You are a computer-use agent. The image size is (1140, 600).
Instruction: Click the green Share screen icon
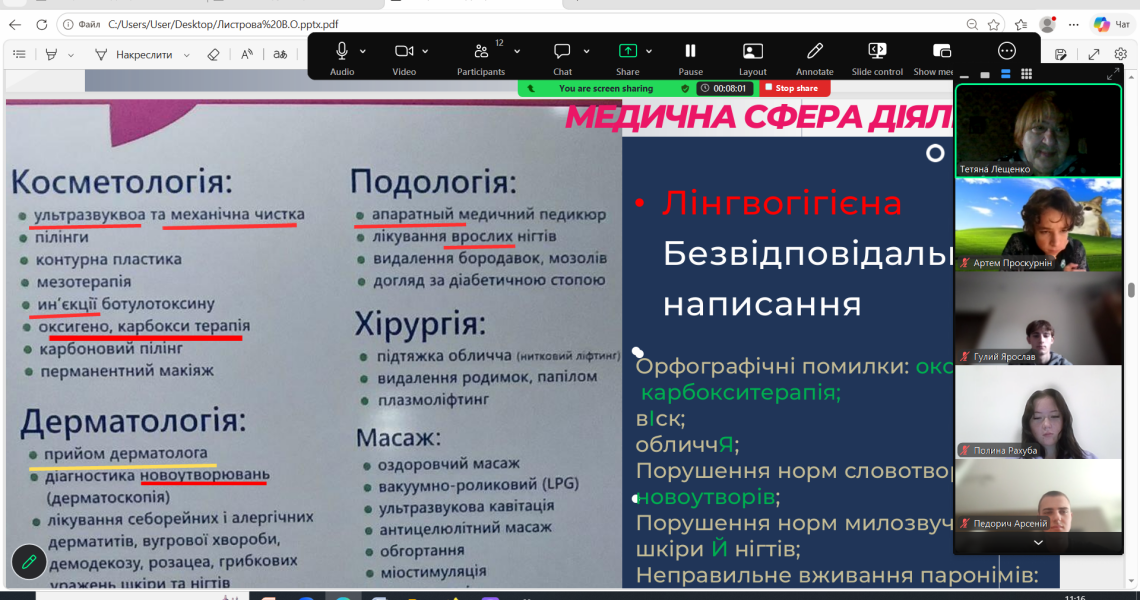pyautogui.click(x=627, y=51)
